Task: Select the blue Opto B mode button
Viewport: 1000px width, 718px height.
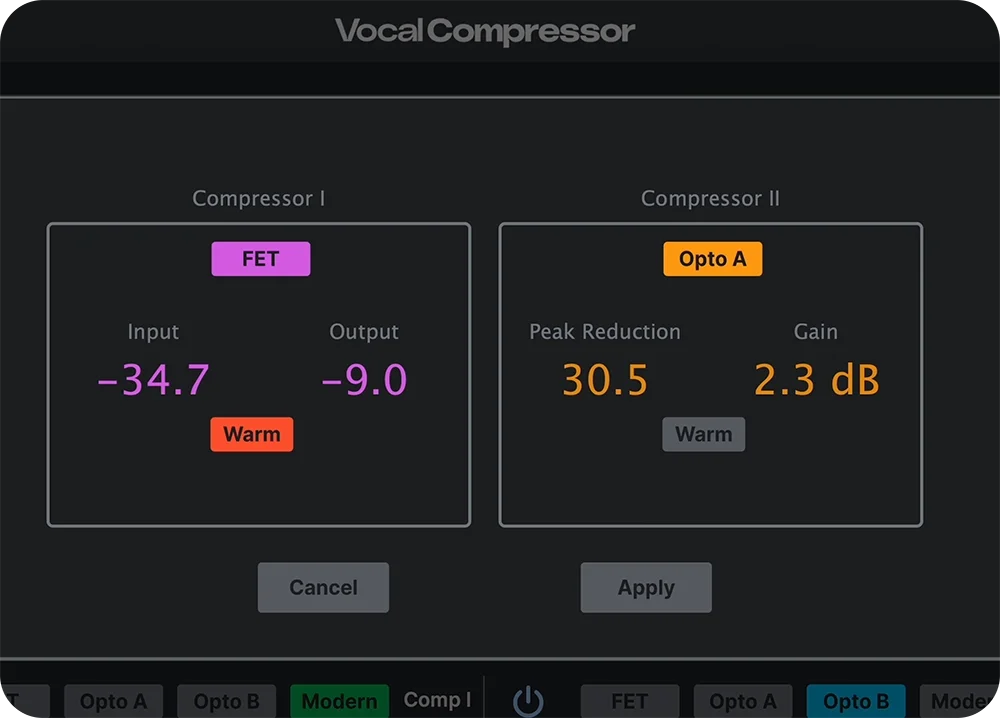Action: [x=856, y=701]
